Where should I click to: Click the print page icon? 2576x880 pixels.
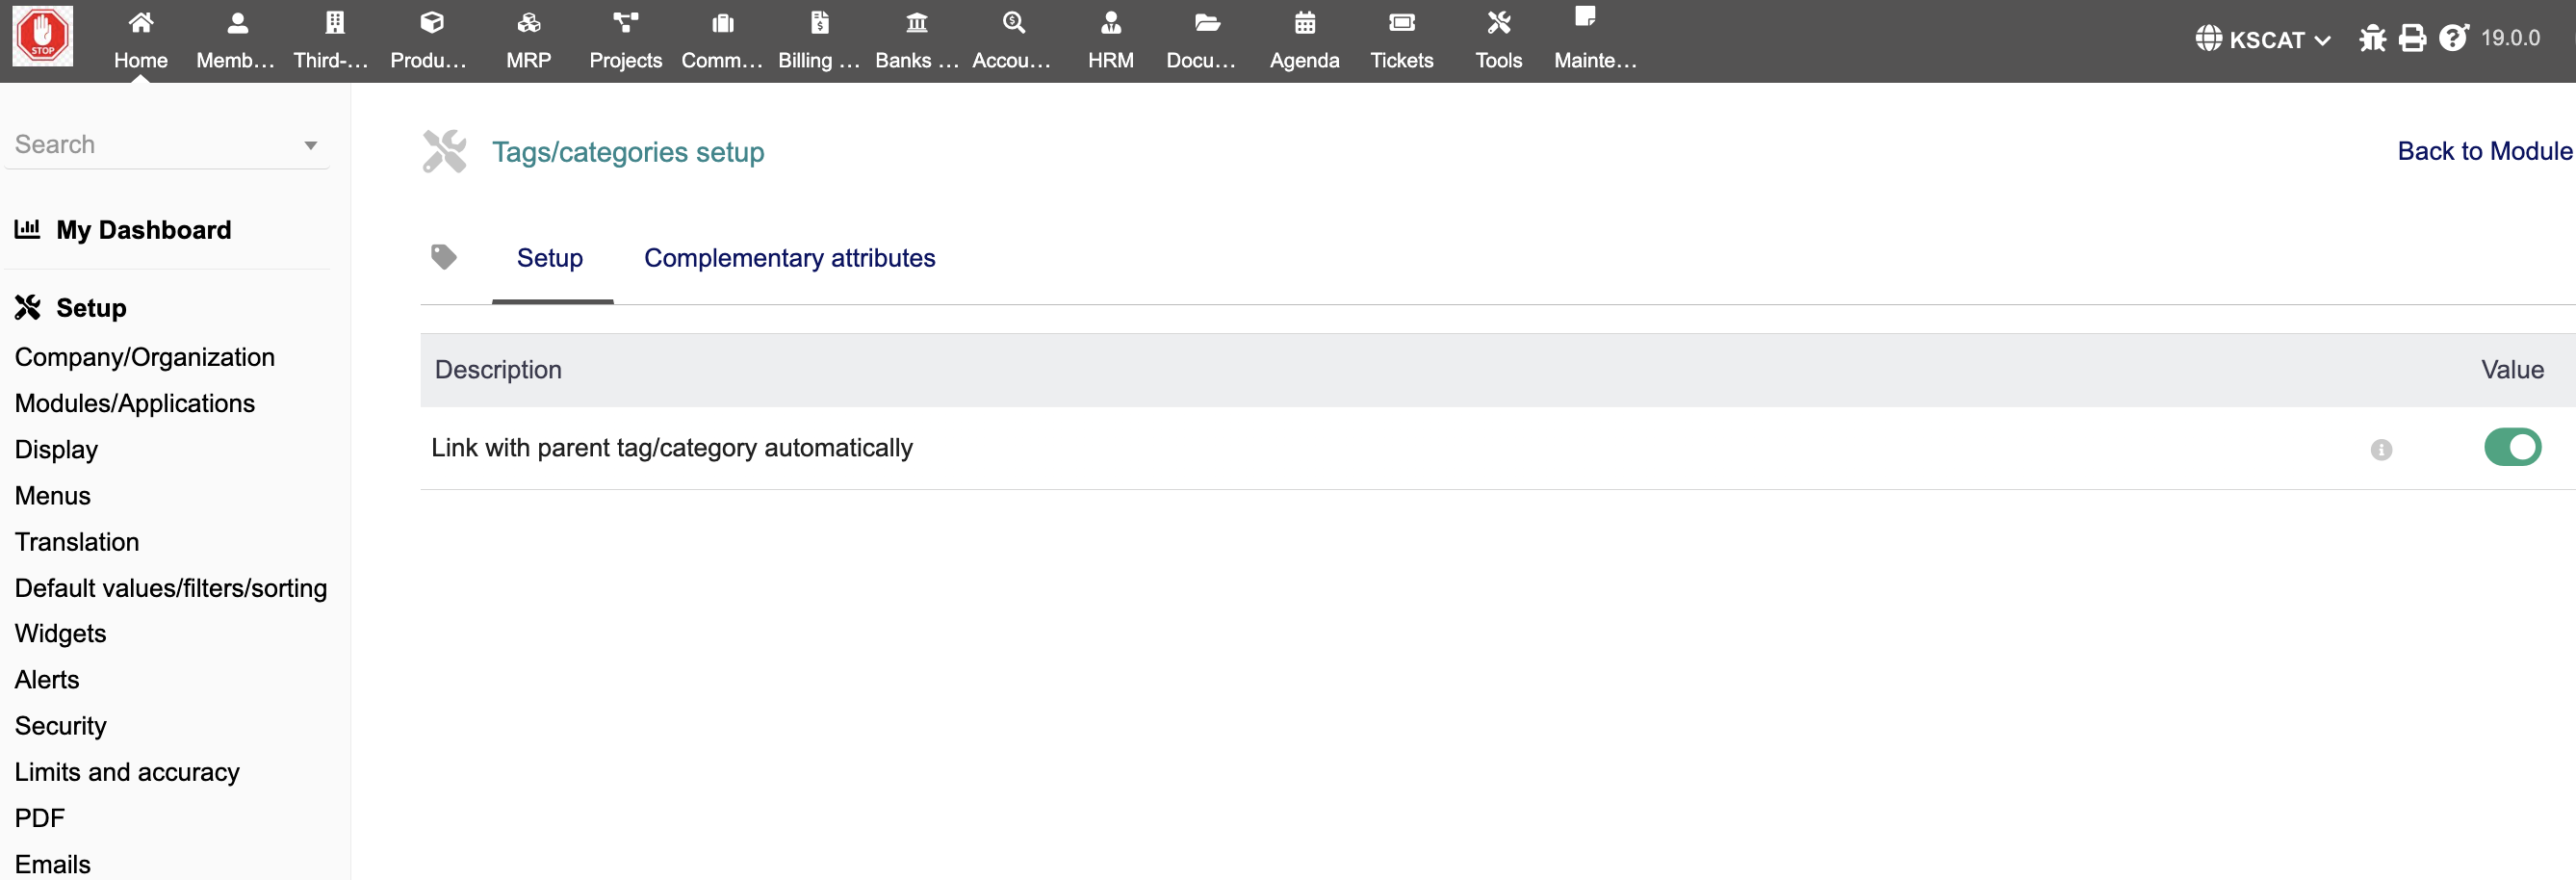pyautogui.click(x=2413, y=39)
